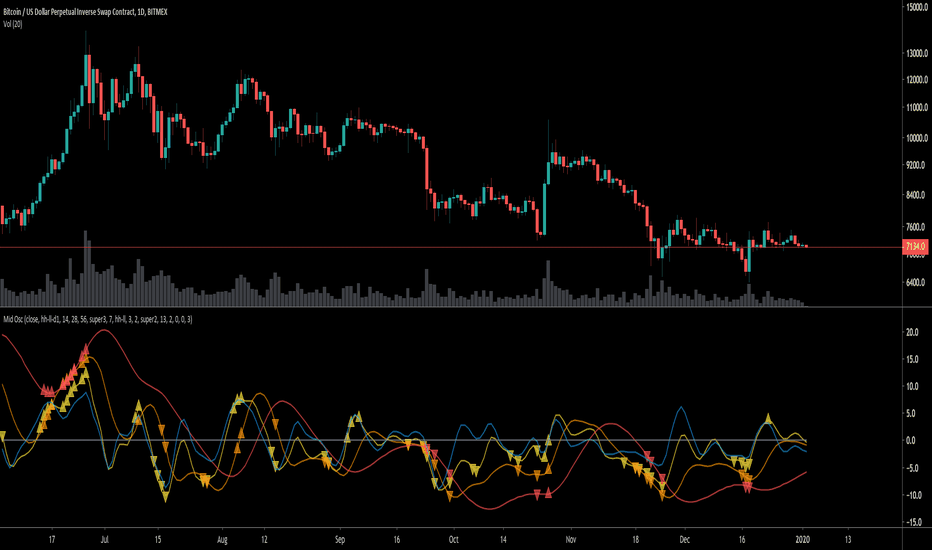The image size is (932, 550).
Task: Click the Aug date on time axis
Action: [222, 540]
